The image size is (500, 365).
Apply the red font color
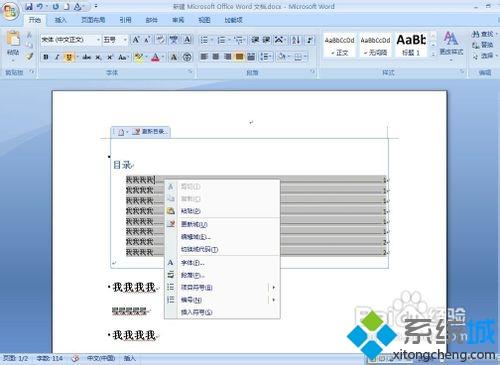point(155,57)
